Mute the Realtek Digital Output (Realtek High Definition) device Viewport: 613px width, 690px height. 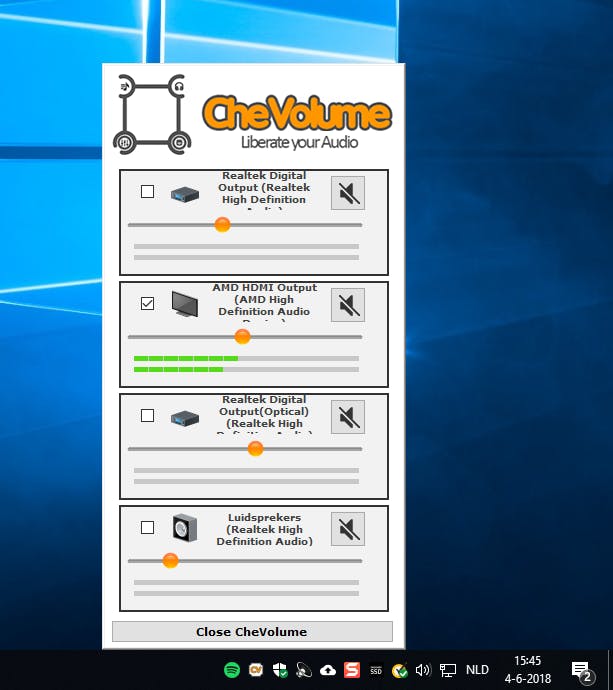(348, 193)
